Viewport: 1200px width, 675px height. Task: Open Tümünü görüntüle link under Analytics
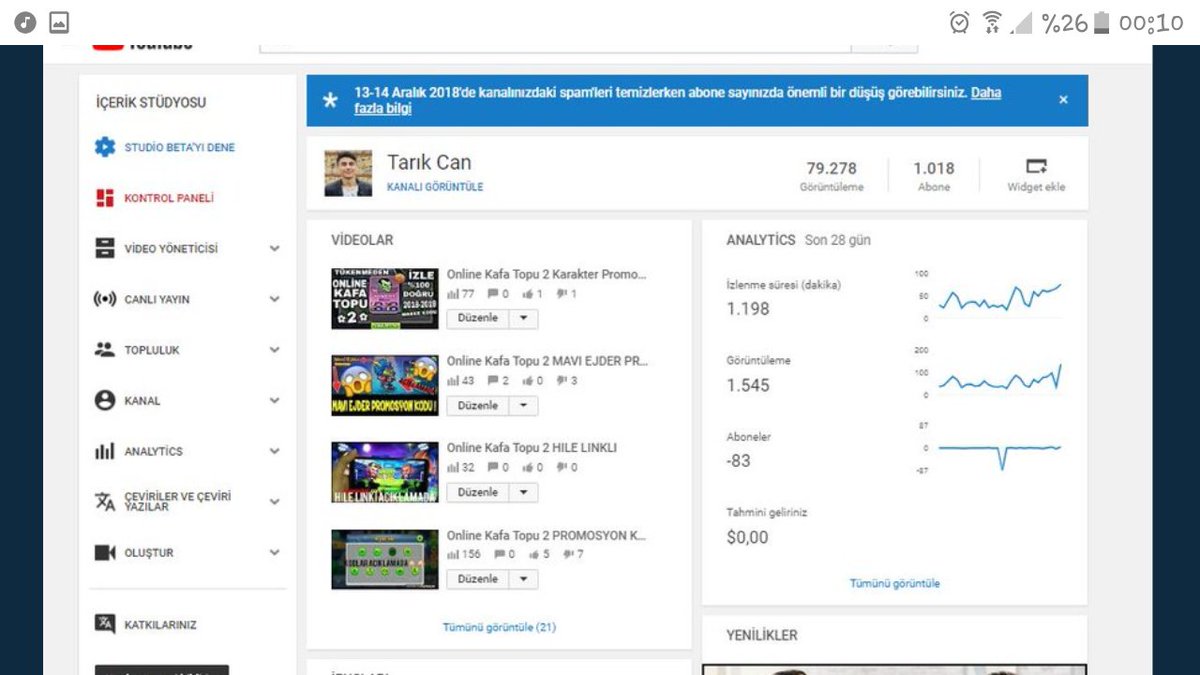(895, 583)
